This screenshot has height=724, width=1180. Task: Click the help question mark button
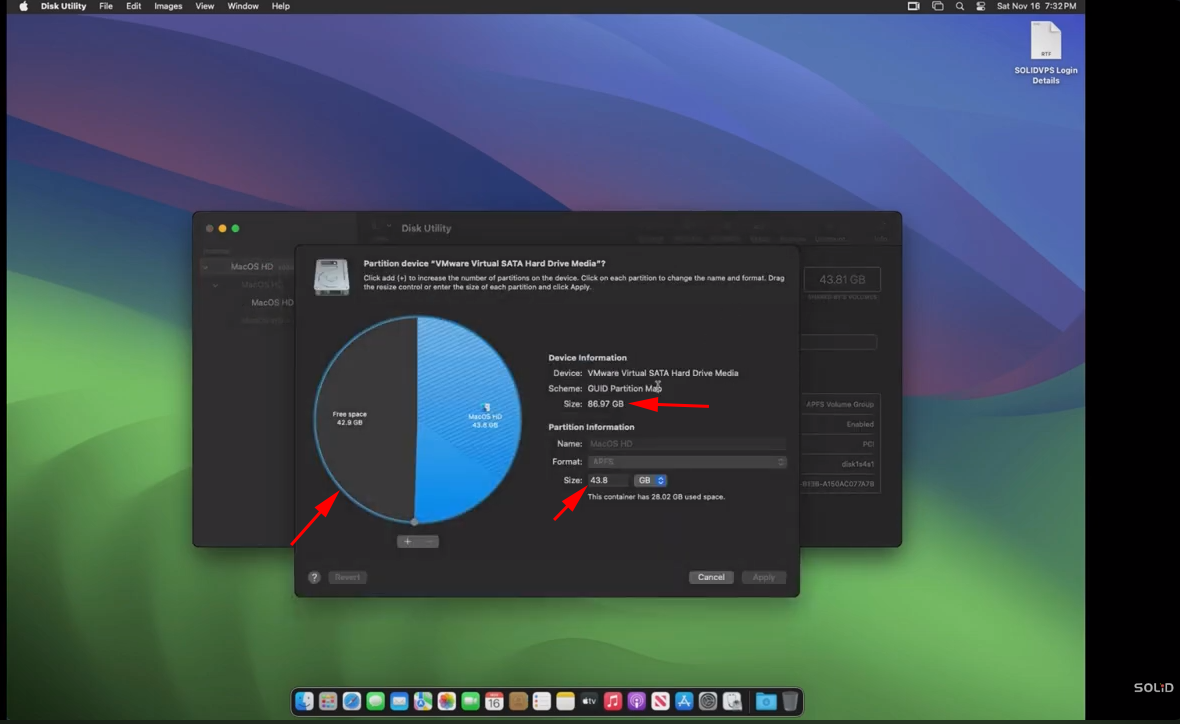click(314, 577)
